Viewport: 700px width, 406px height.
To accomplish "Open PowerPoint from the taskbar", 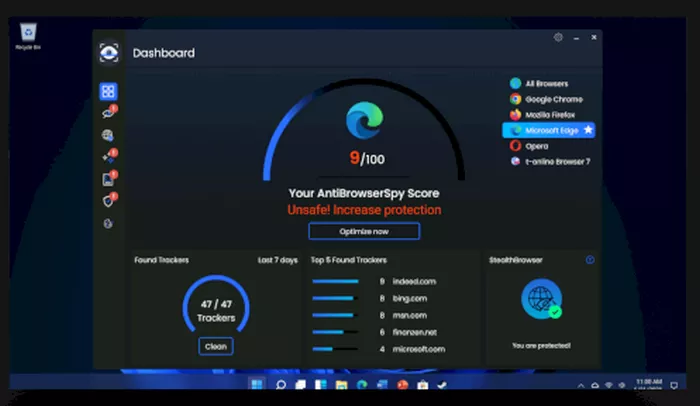I will point(403,385).
